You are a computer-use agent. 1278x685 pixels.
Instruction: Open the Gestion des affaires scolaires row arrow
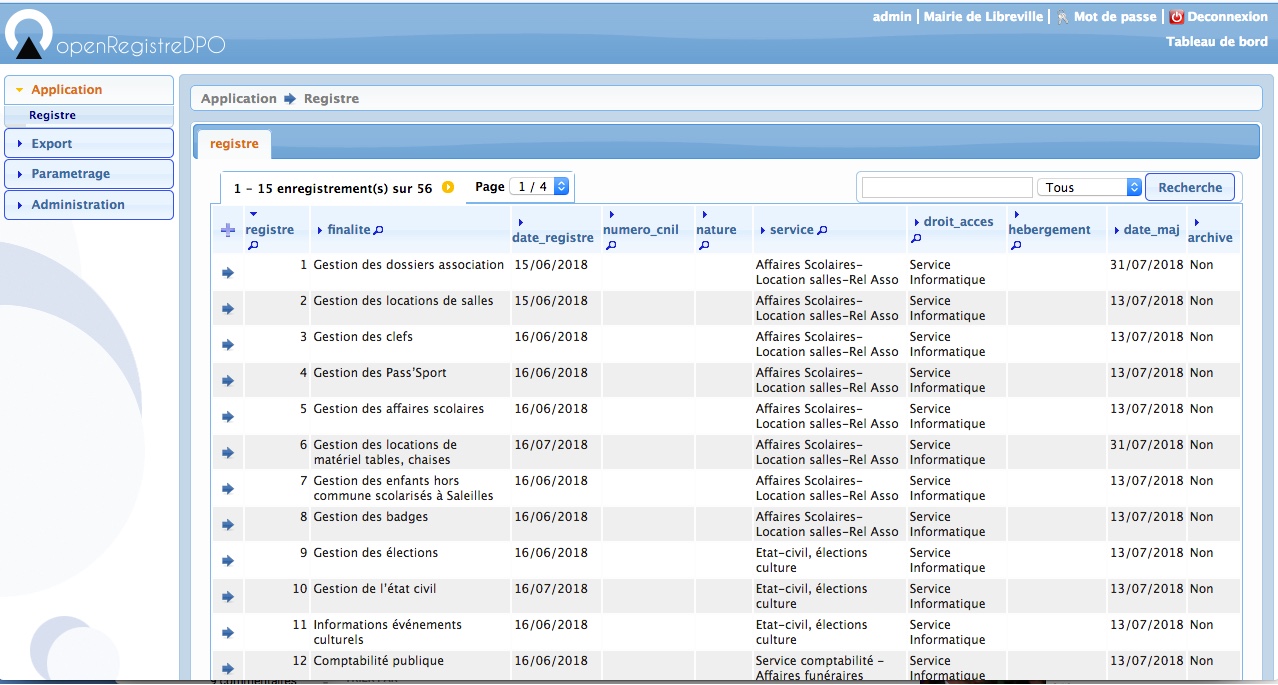[228, 417]
